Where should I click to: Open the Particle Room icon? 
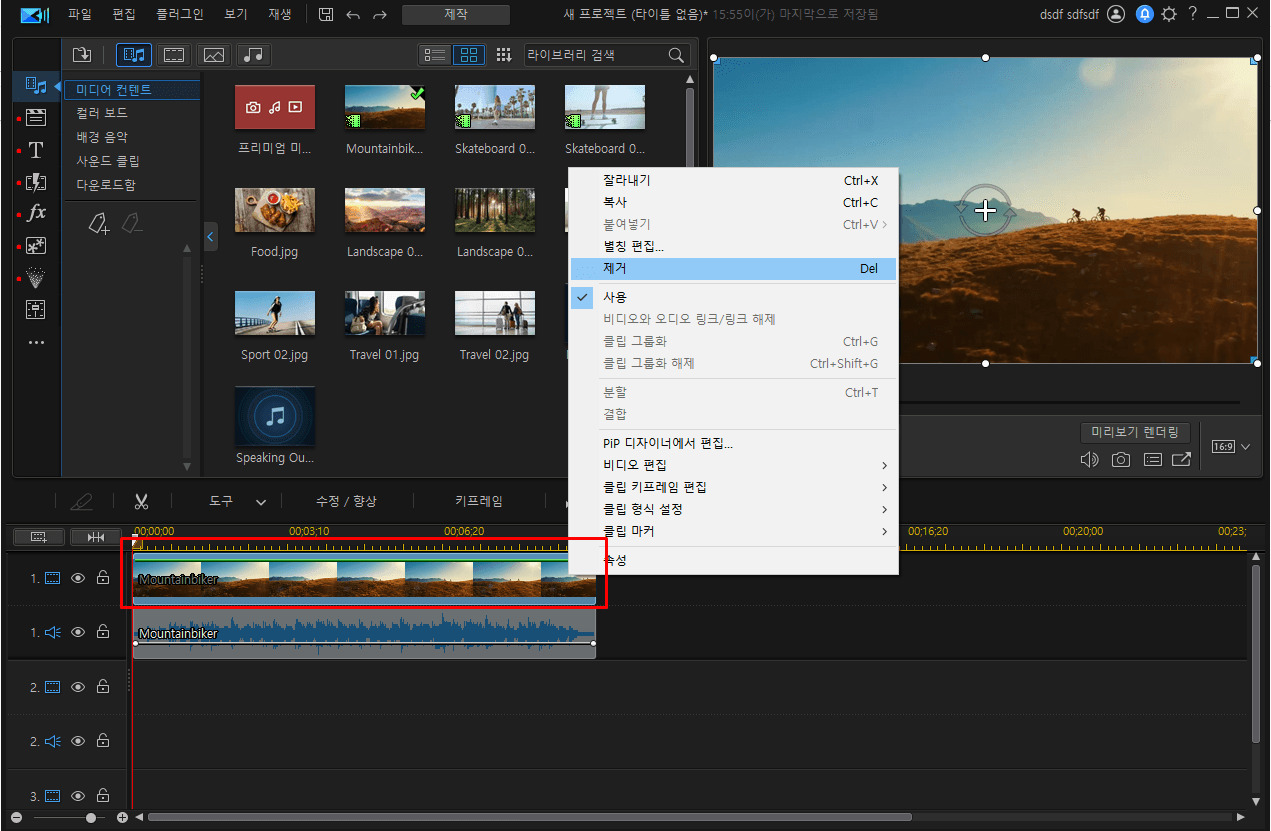tap(36, 277)
